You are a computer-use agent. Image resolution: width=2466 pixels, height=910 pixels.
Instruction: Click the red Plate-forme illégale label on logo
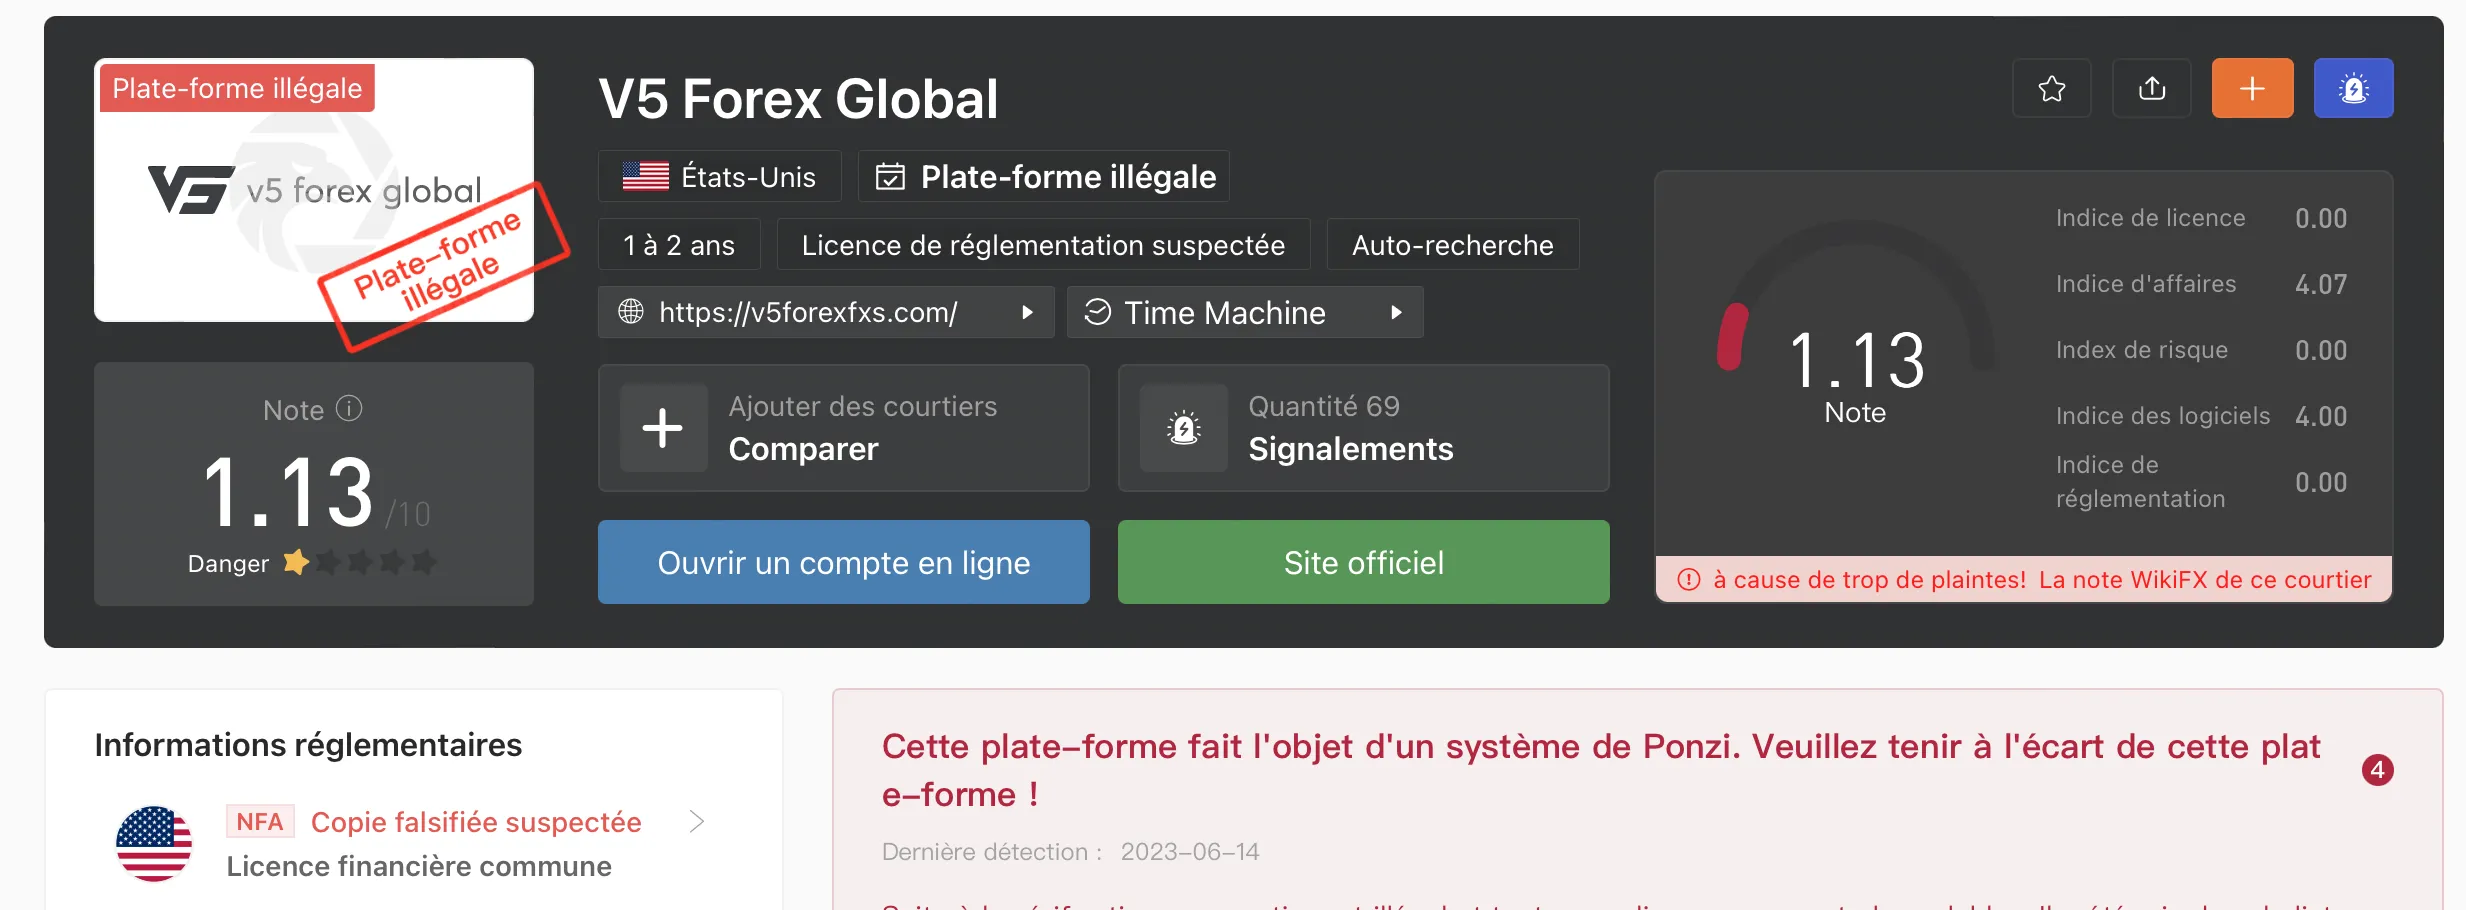click(x=237, y=88)
